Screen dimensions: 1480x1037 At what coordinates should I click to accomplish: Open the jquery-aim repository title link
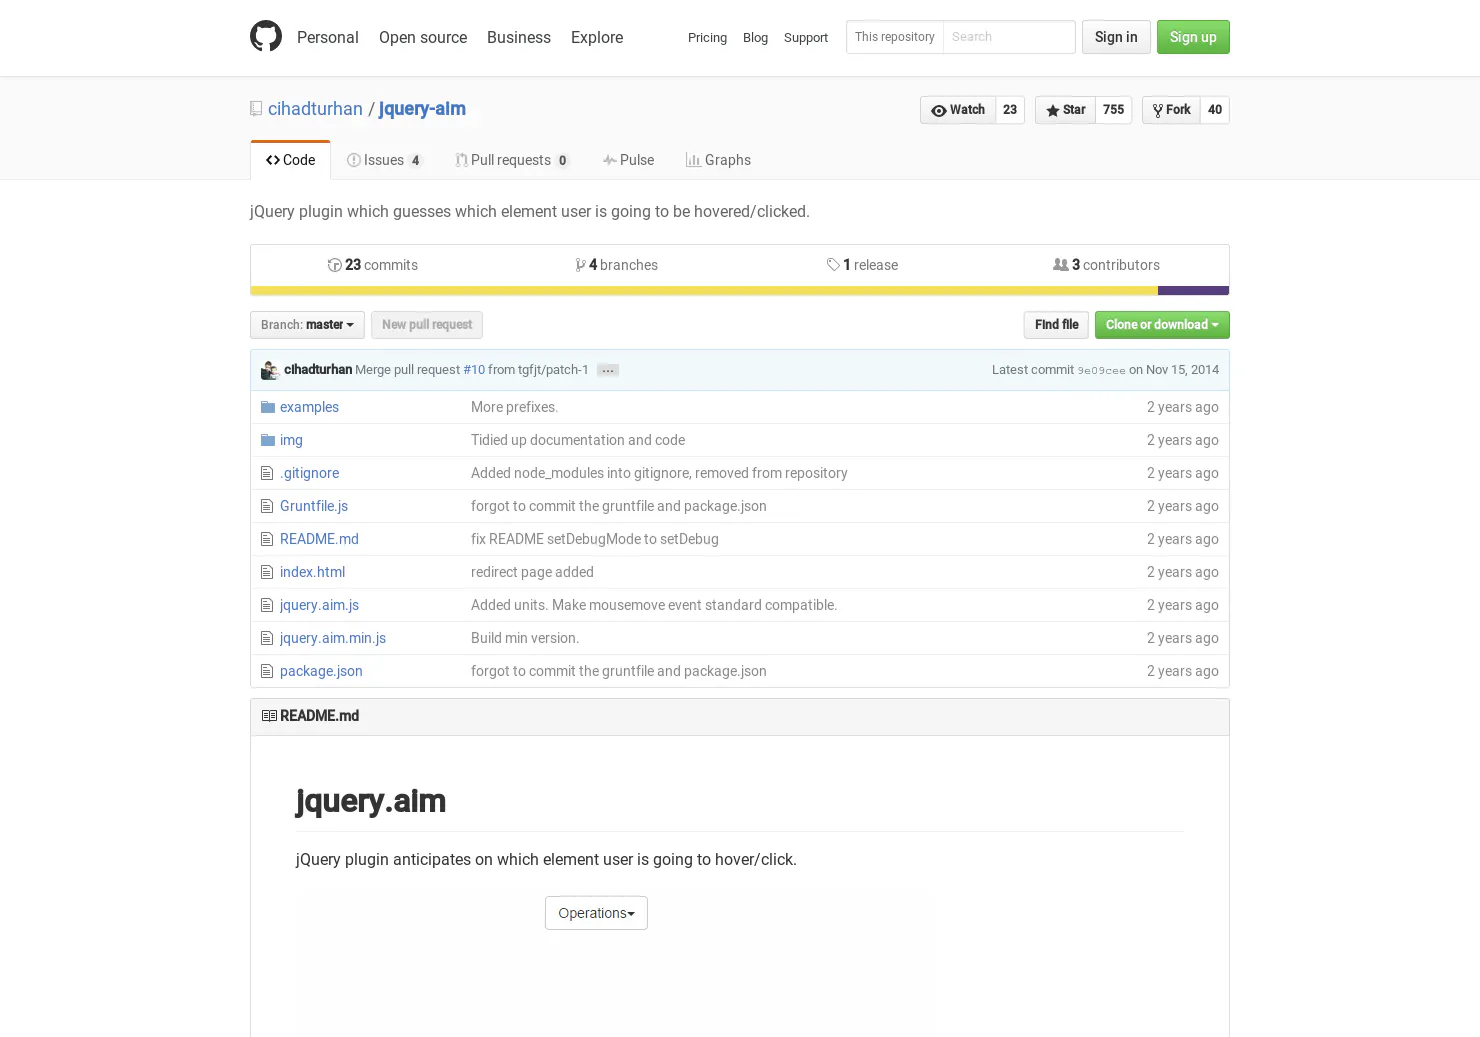(422, 109)
